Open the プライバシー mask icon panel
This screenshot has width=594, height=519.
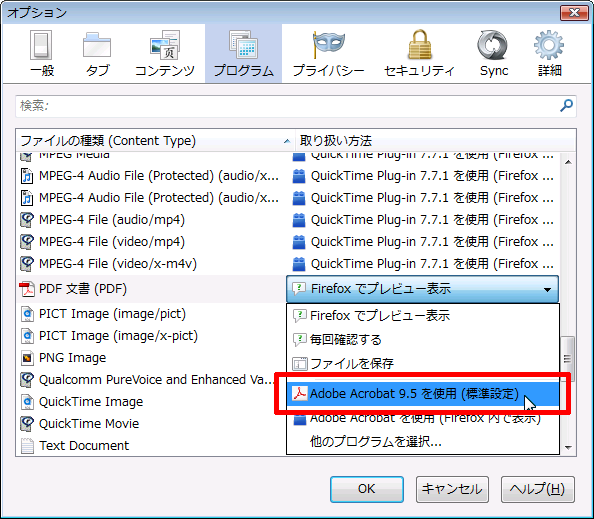pos(328,54)
